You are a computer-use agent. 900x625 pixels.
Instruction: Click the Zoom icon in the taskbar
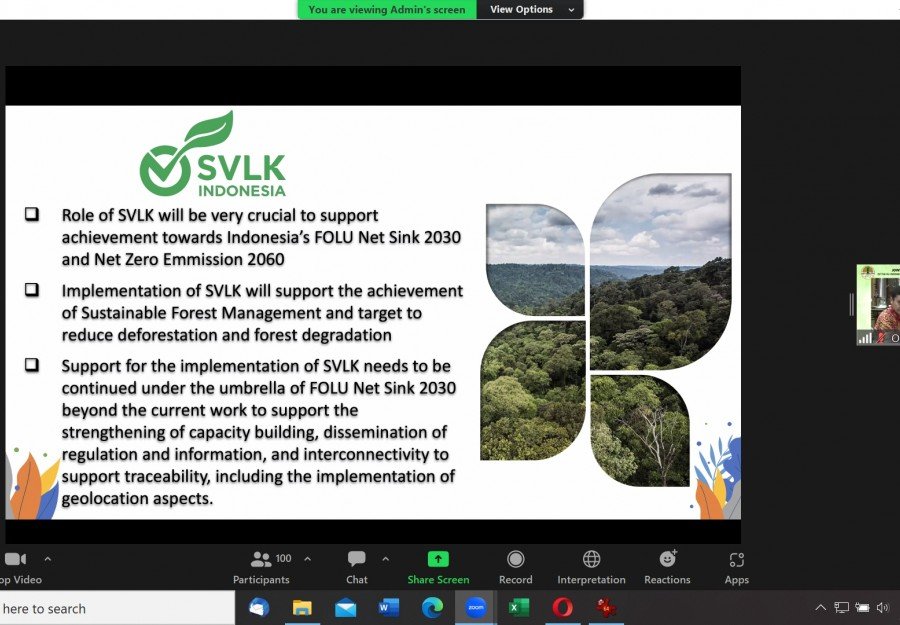pos(475,607)
